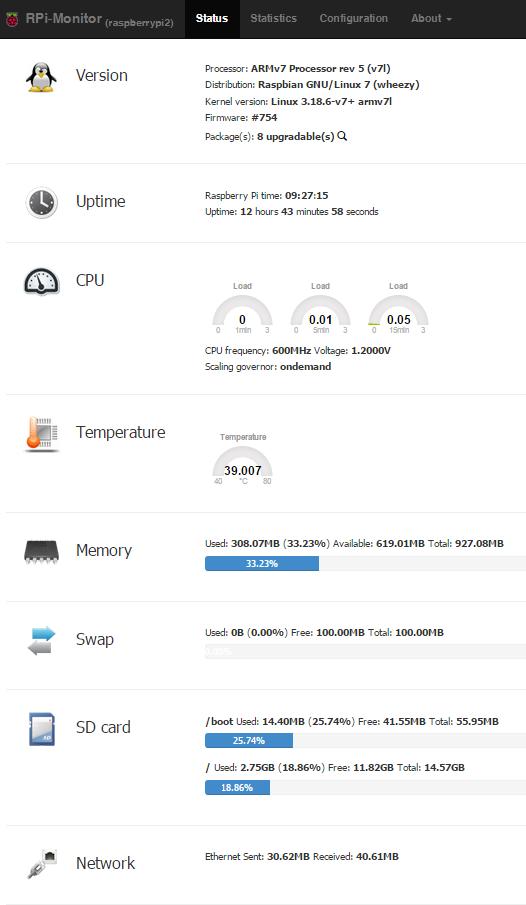The image size is (526, 905).
Task: Click the RPi-Monitor brand link
Action: click(x=99, y=20)
